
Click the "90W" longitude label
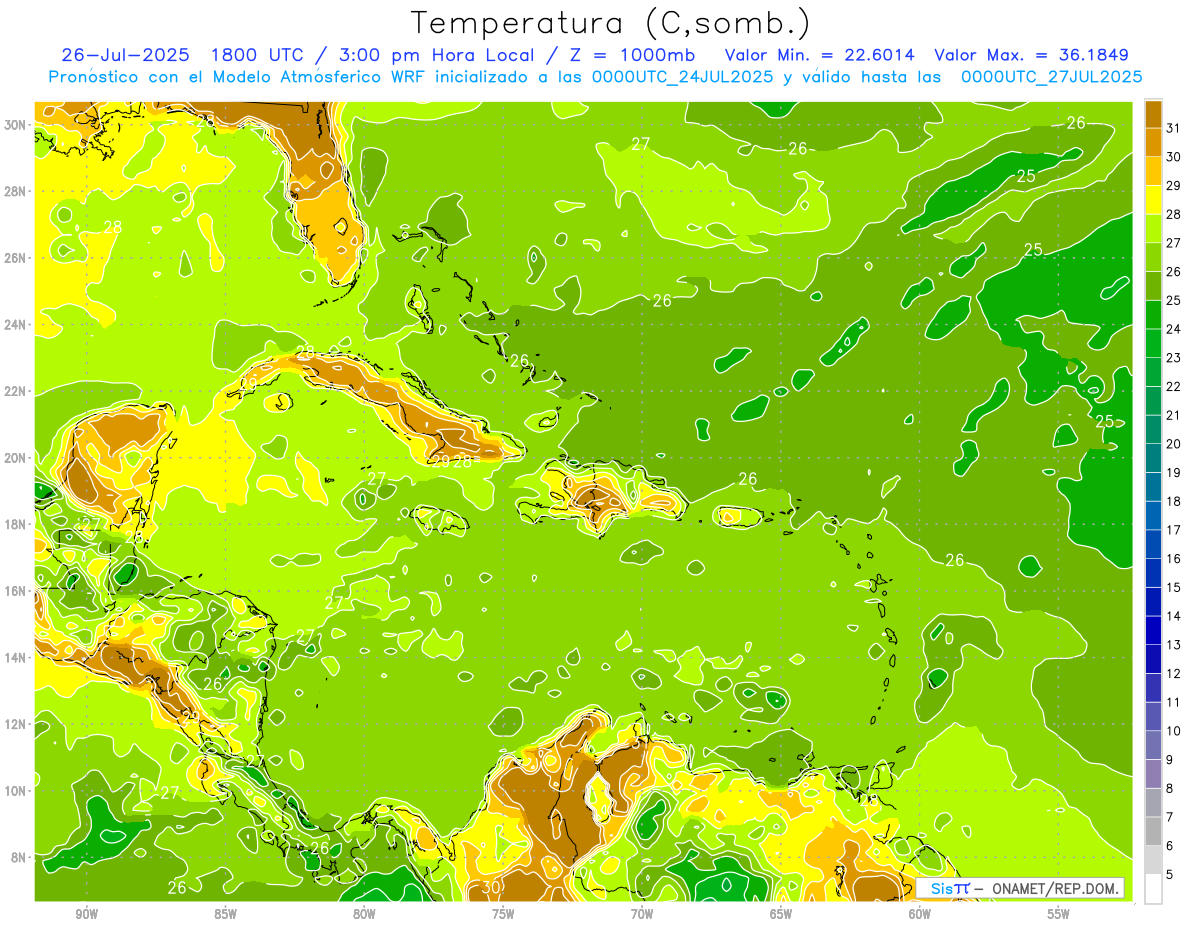coord(86,915)
